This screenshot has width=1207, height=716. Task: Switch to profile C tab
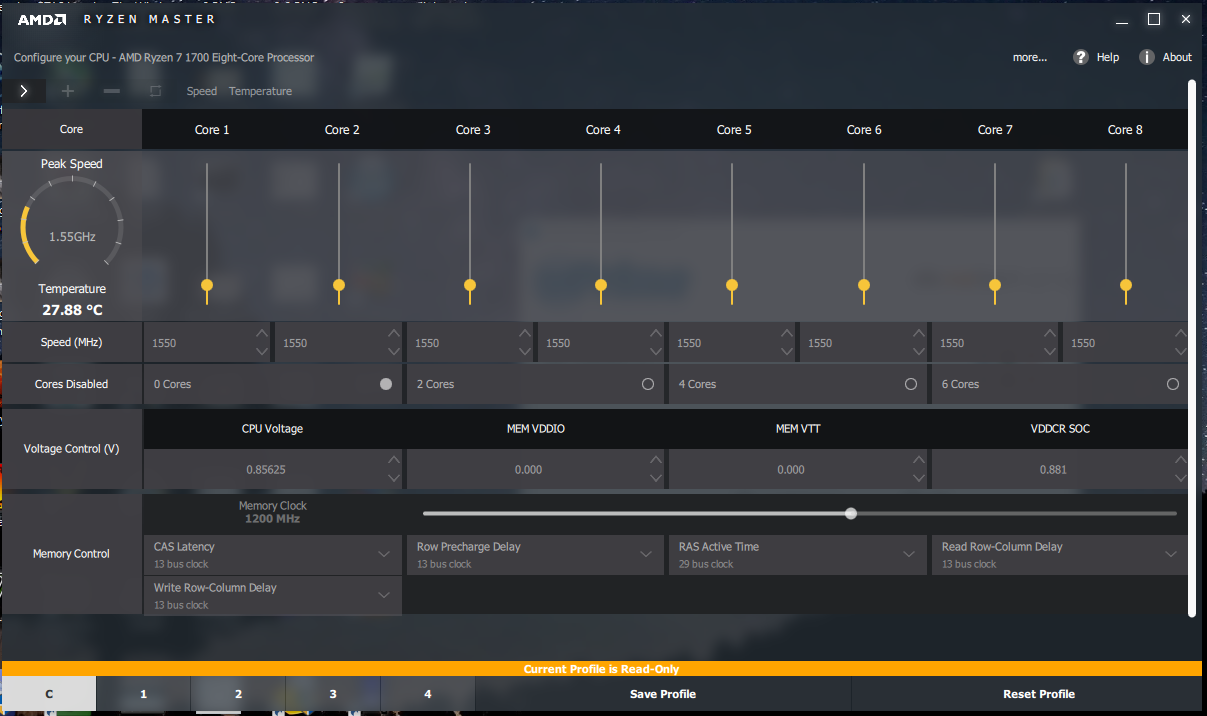(x=49, y=694)
